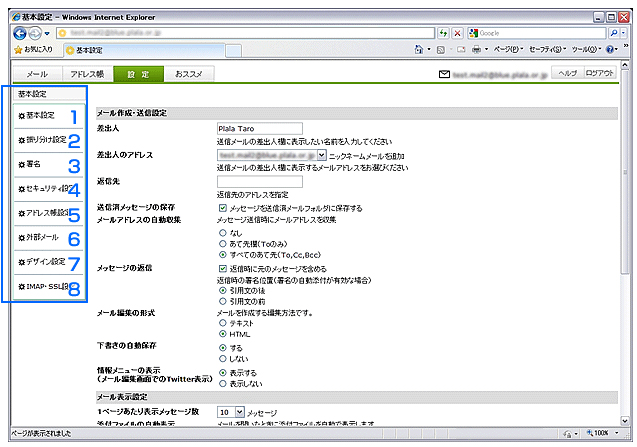Image resolution: width=637 pixels, height=447 pixels.
Task: Click the search magnifier icon in Google box
Action: pyautogui.click(x=613, y=33)
